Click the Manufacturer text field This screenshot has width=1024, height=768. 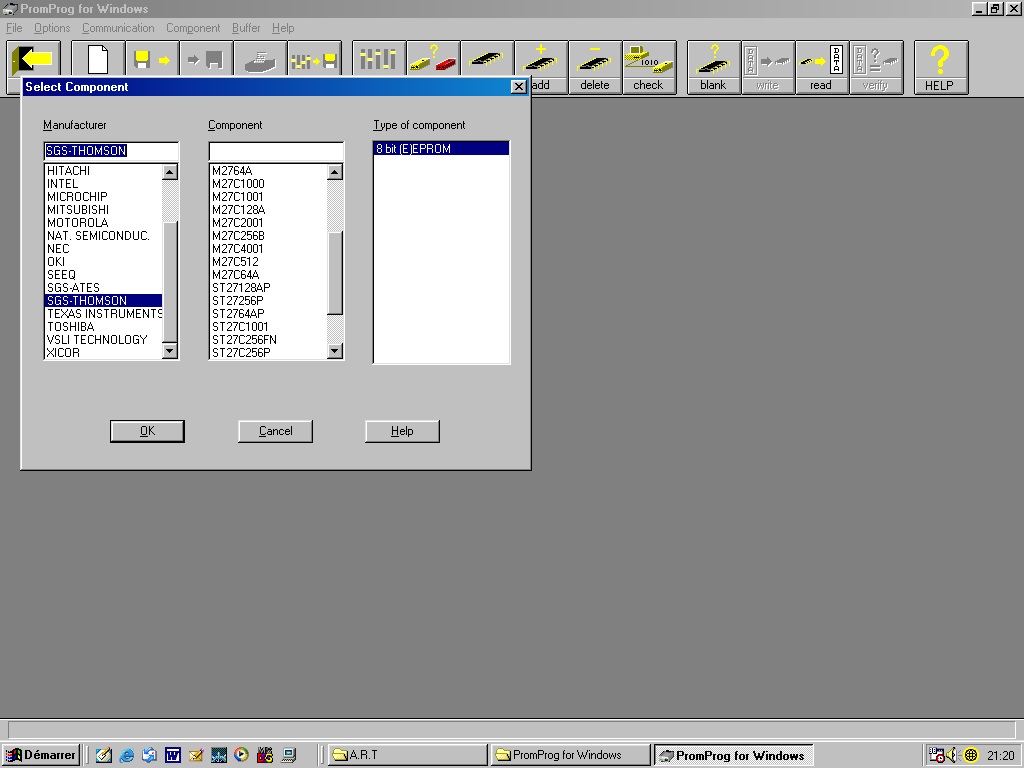111,151
